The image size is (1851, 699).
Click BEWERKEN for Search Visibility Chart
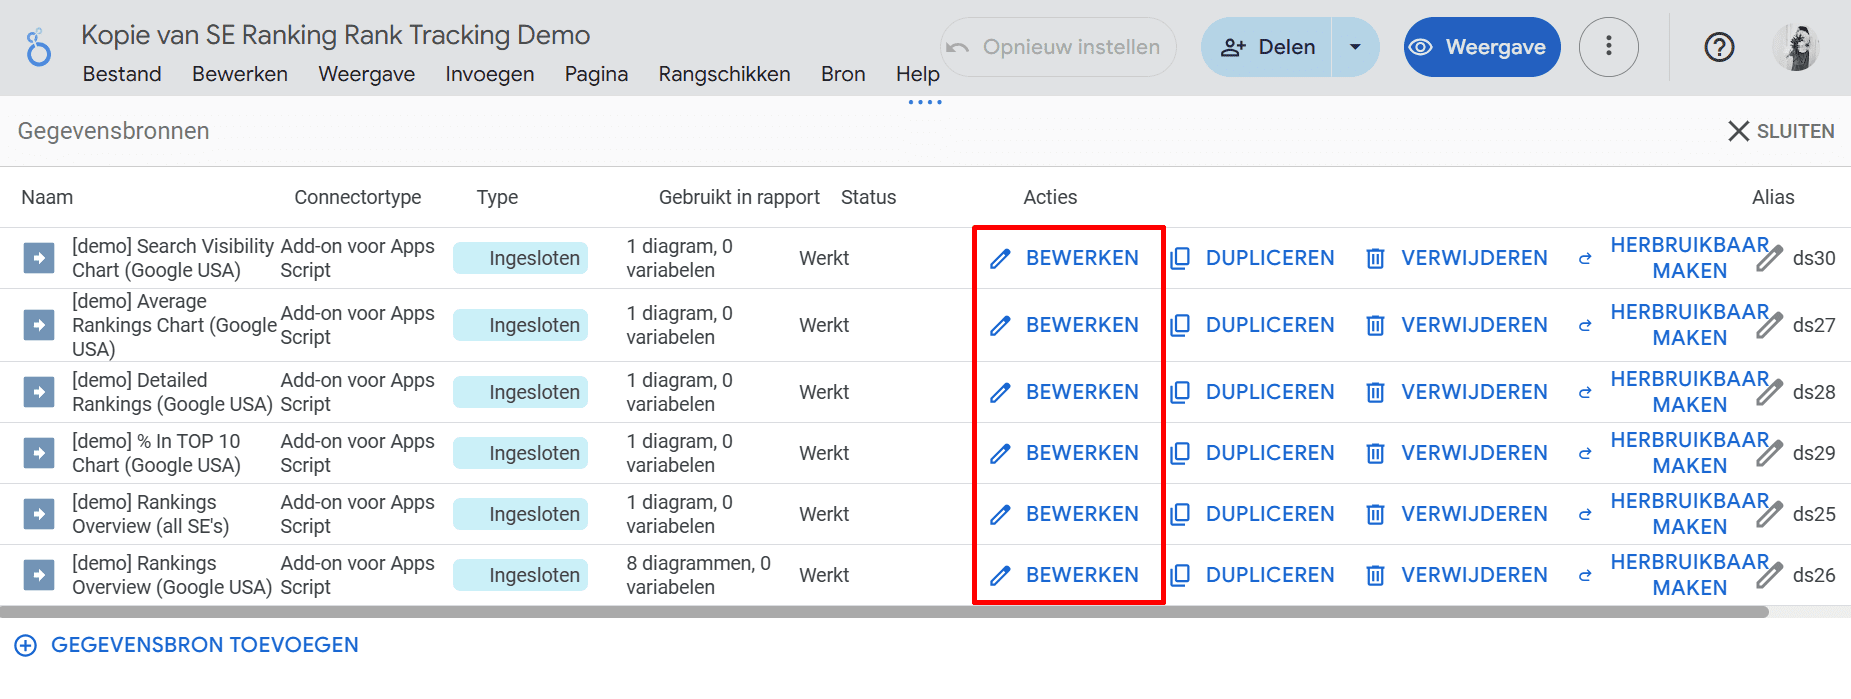1064,258
